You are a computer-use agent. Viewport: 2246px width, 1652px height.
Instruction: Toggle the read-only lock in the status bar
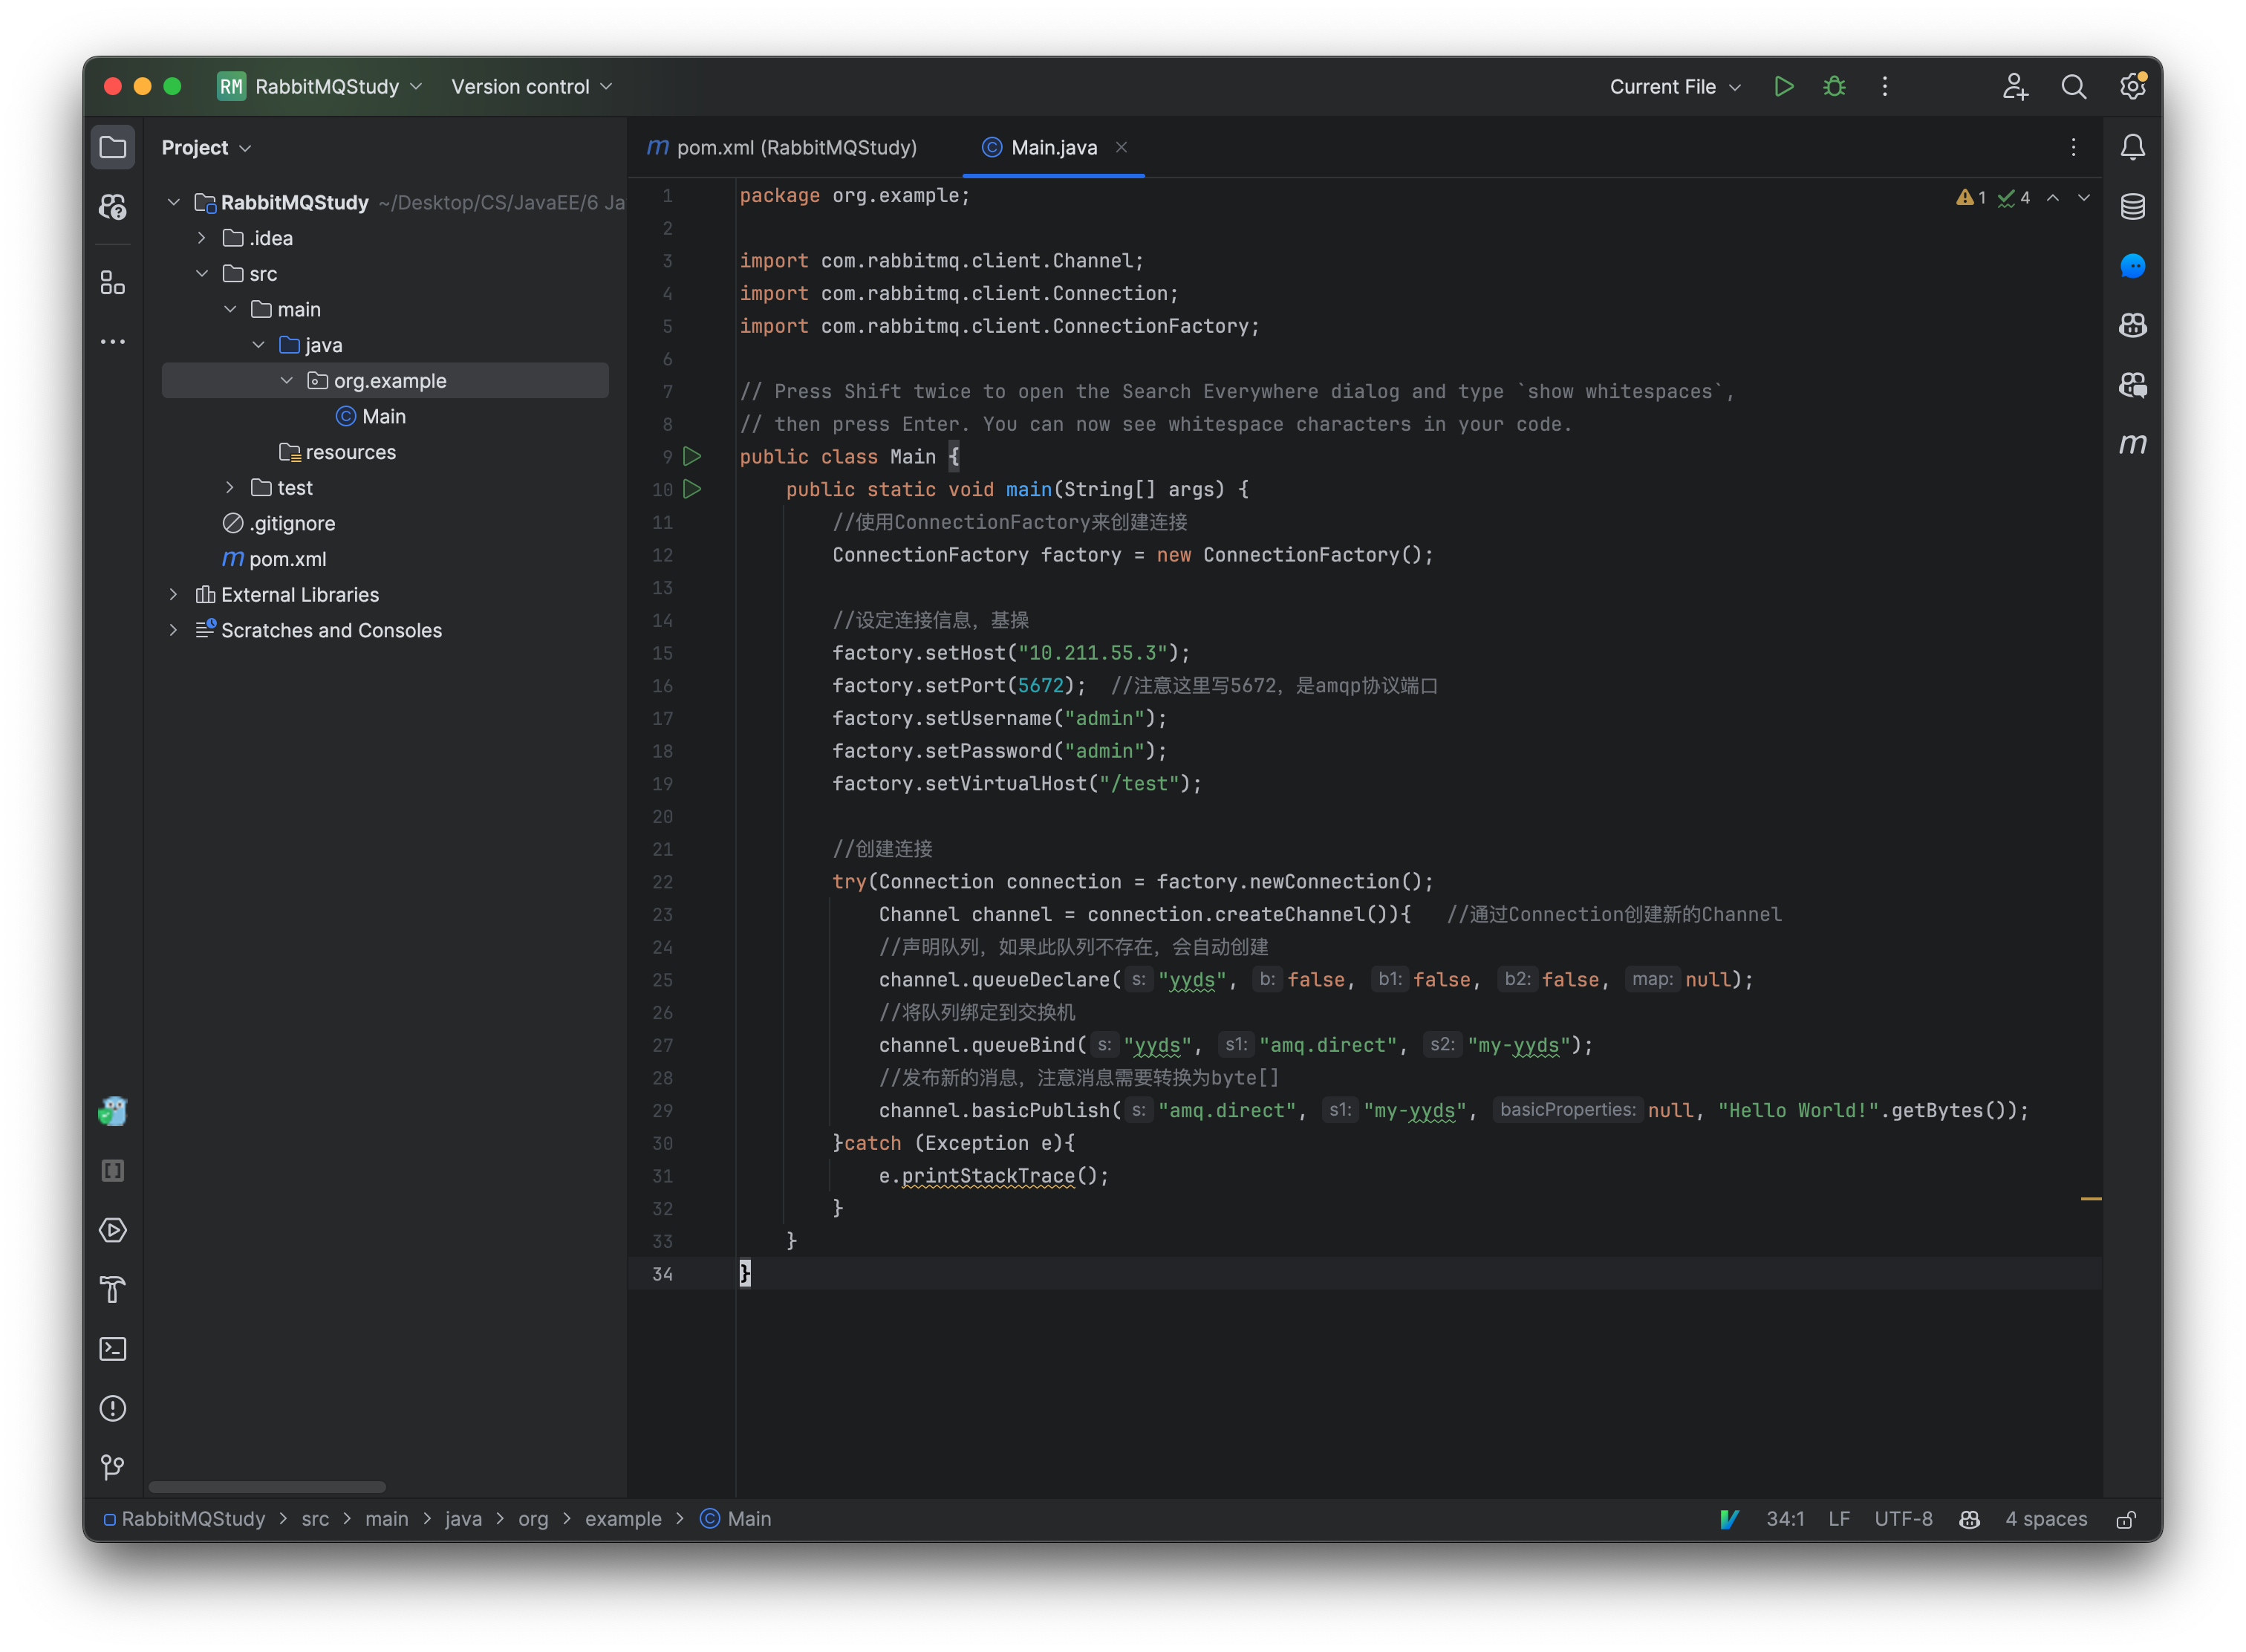(x=2126, y=1519)
